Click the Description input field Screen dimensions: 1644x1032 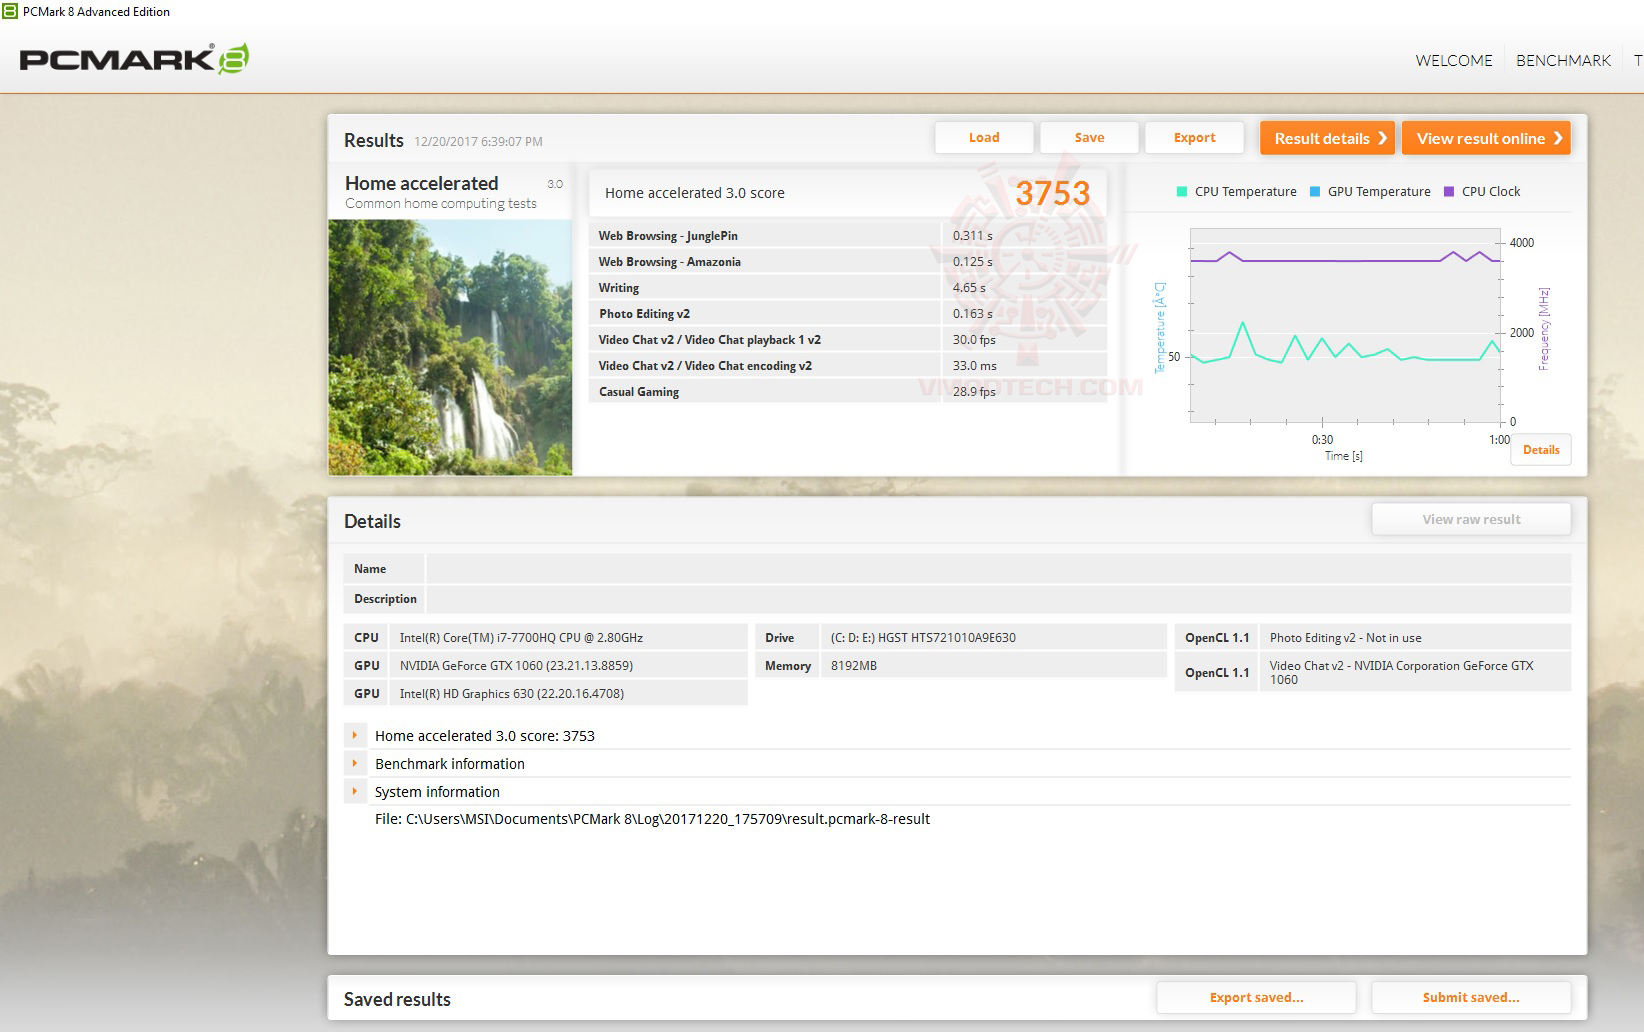click(x=998, y=599)
